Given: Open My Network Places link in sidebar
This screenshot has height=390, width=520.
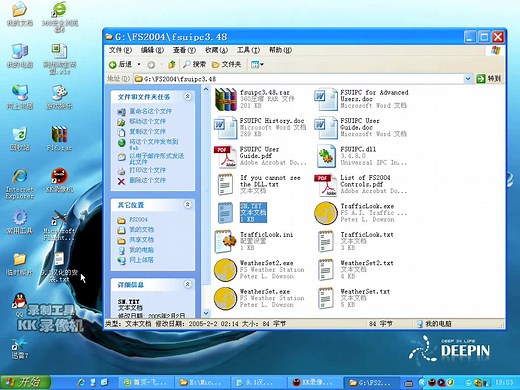Looking at the screenshot, I should coord(141,260).
